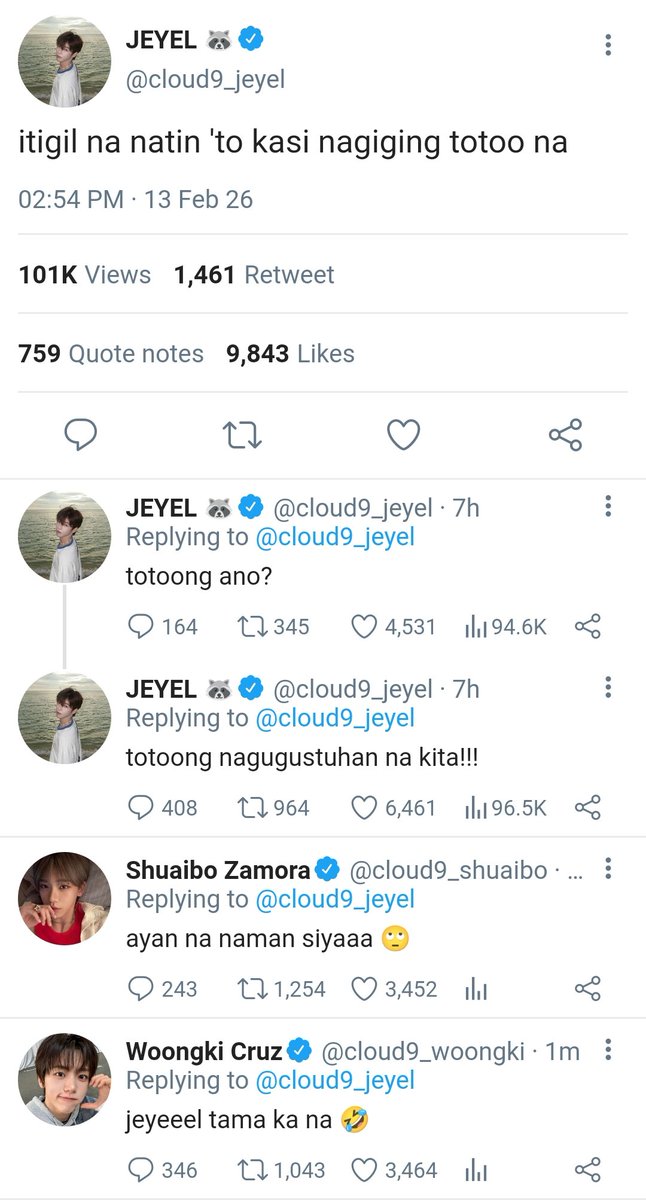Retweet Woongki Cruz's reply with 1,043 retweets
Image resolution: width=646 pixels, height=1200 pixels.
coord(249,1169)
